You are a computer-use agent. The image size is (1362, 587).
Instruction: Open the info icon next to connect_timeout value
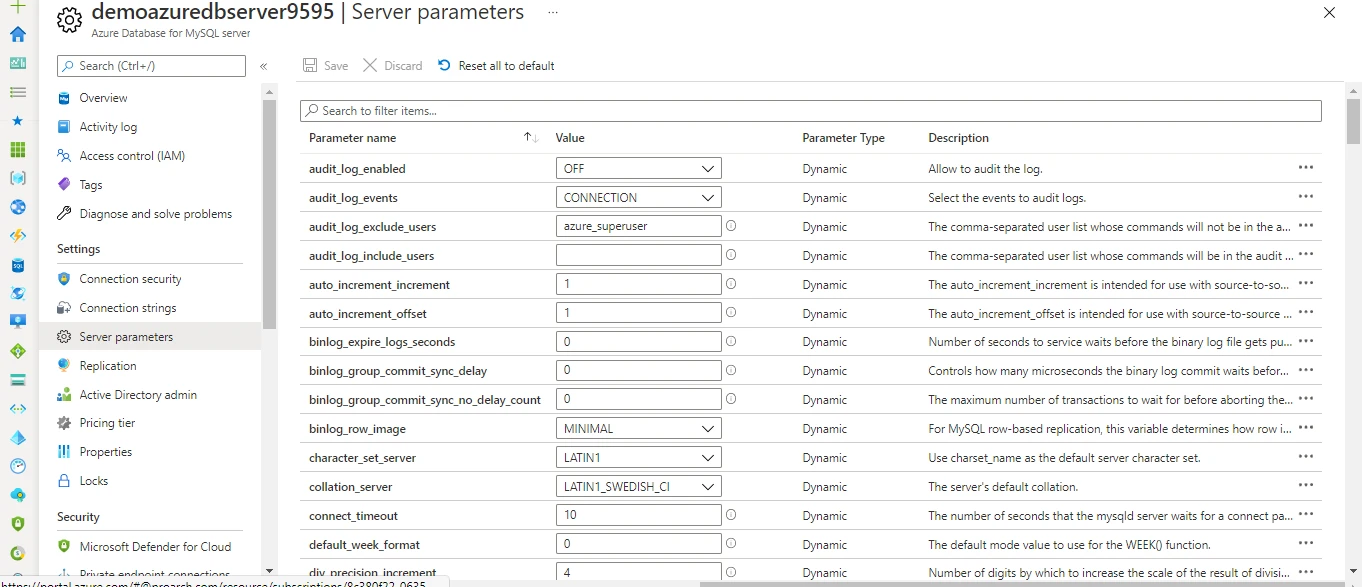(x=731, y=515)
